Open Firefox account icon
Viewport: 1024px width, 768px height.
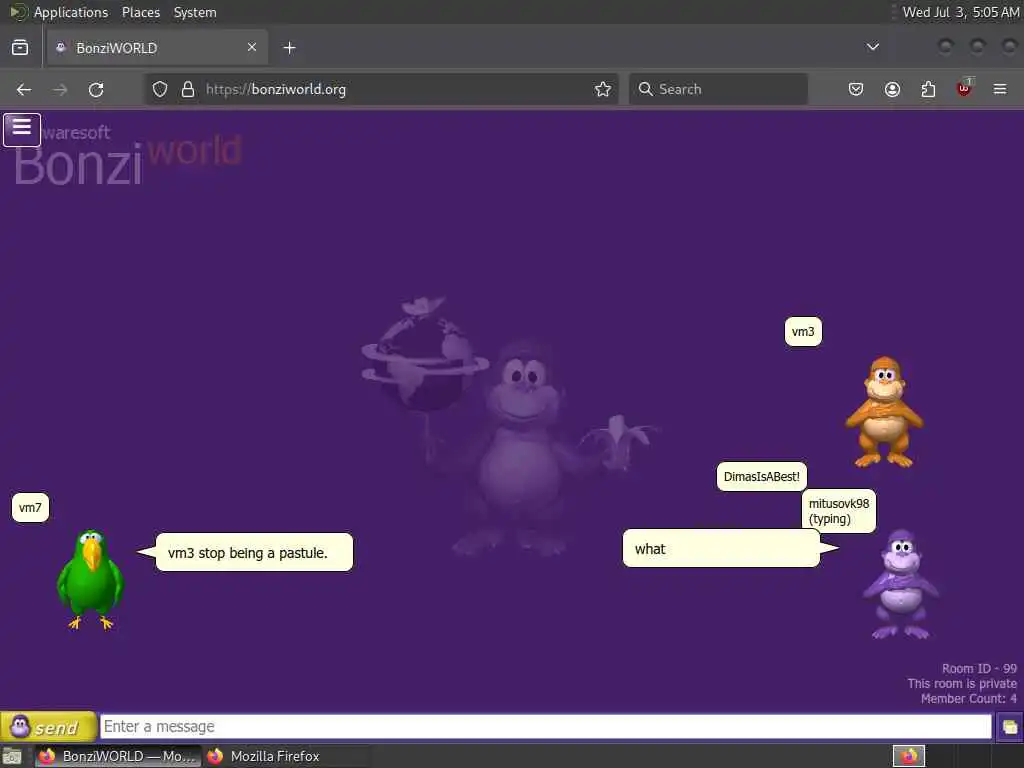click(892, 89)
